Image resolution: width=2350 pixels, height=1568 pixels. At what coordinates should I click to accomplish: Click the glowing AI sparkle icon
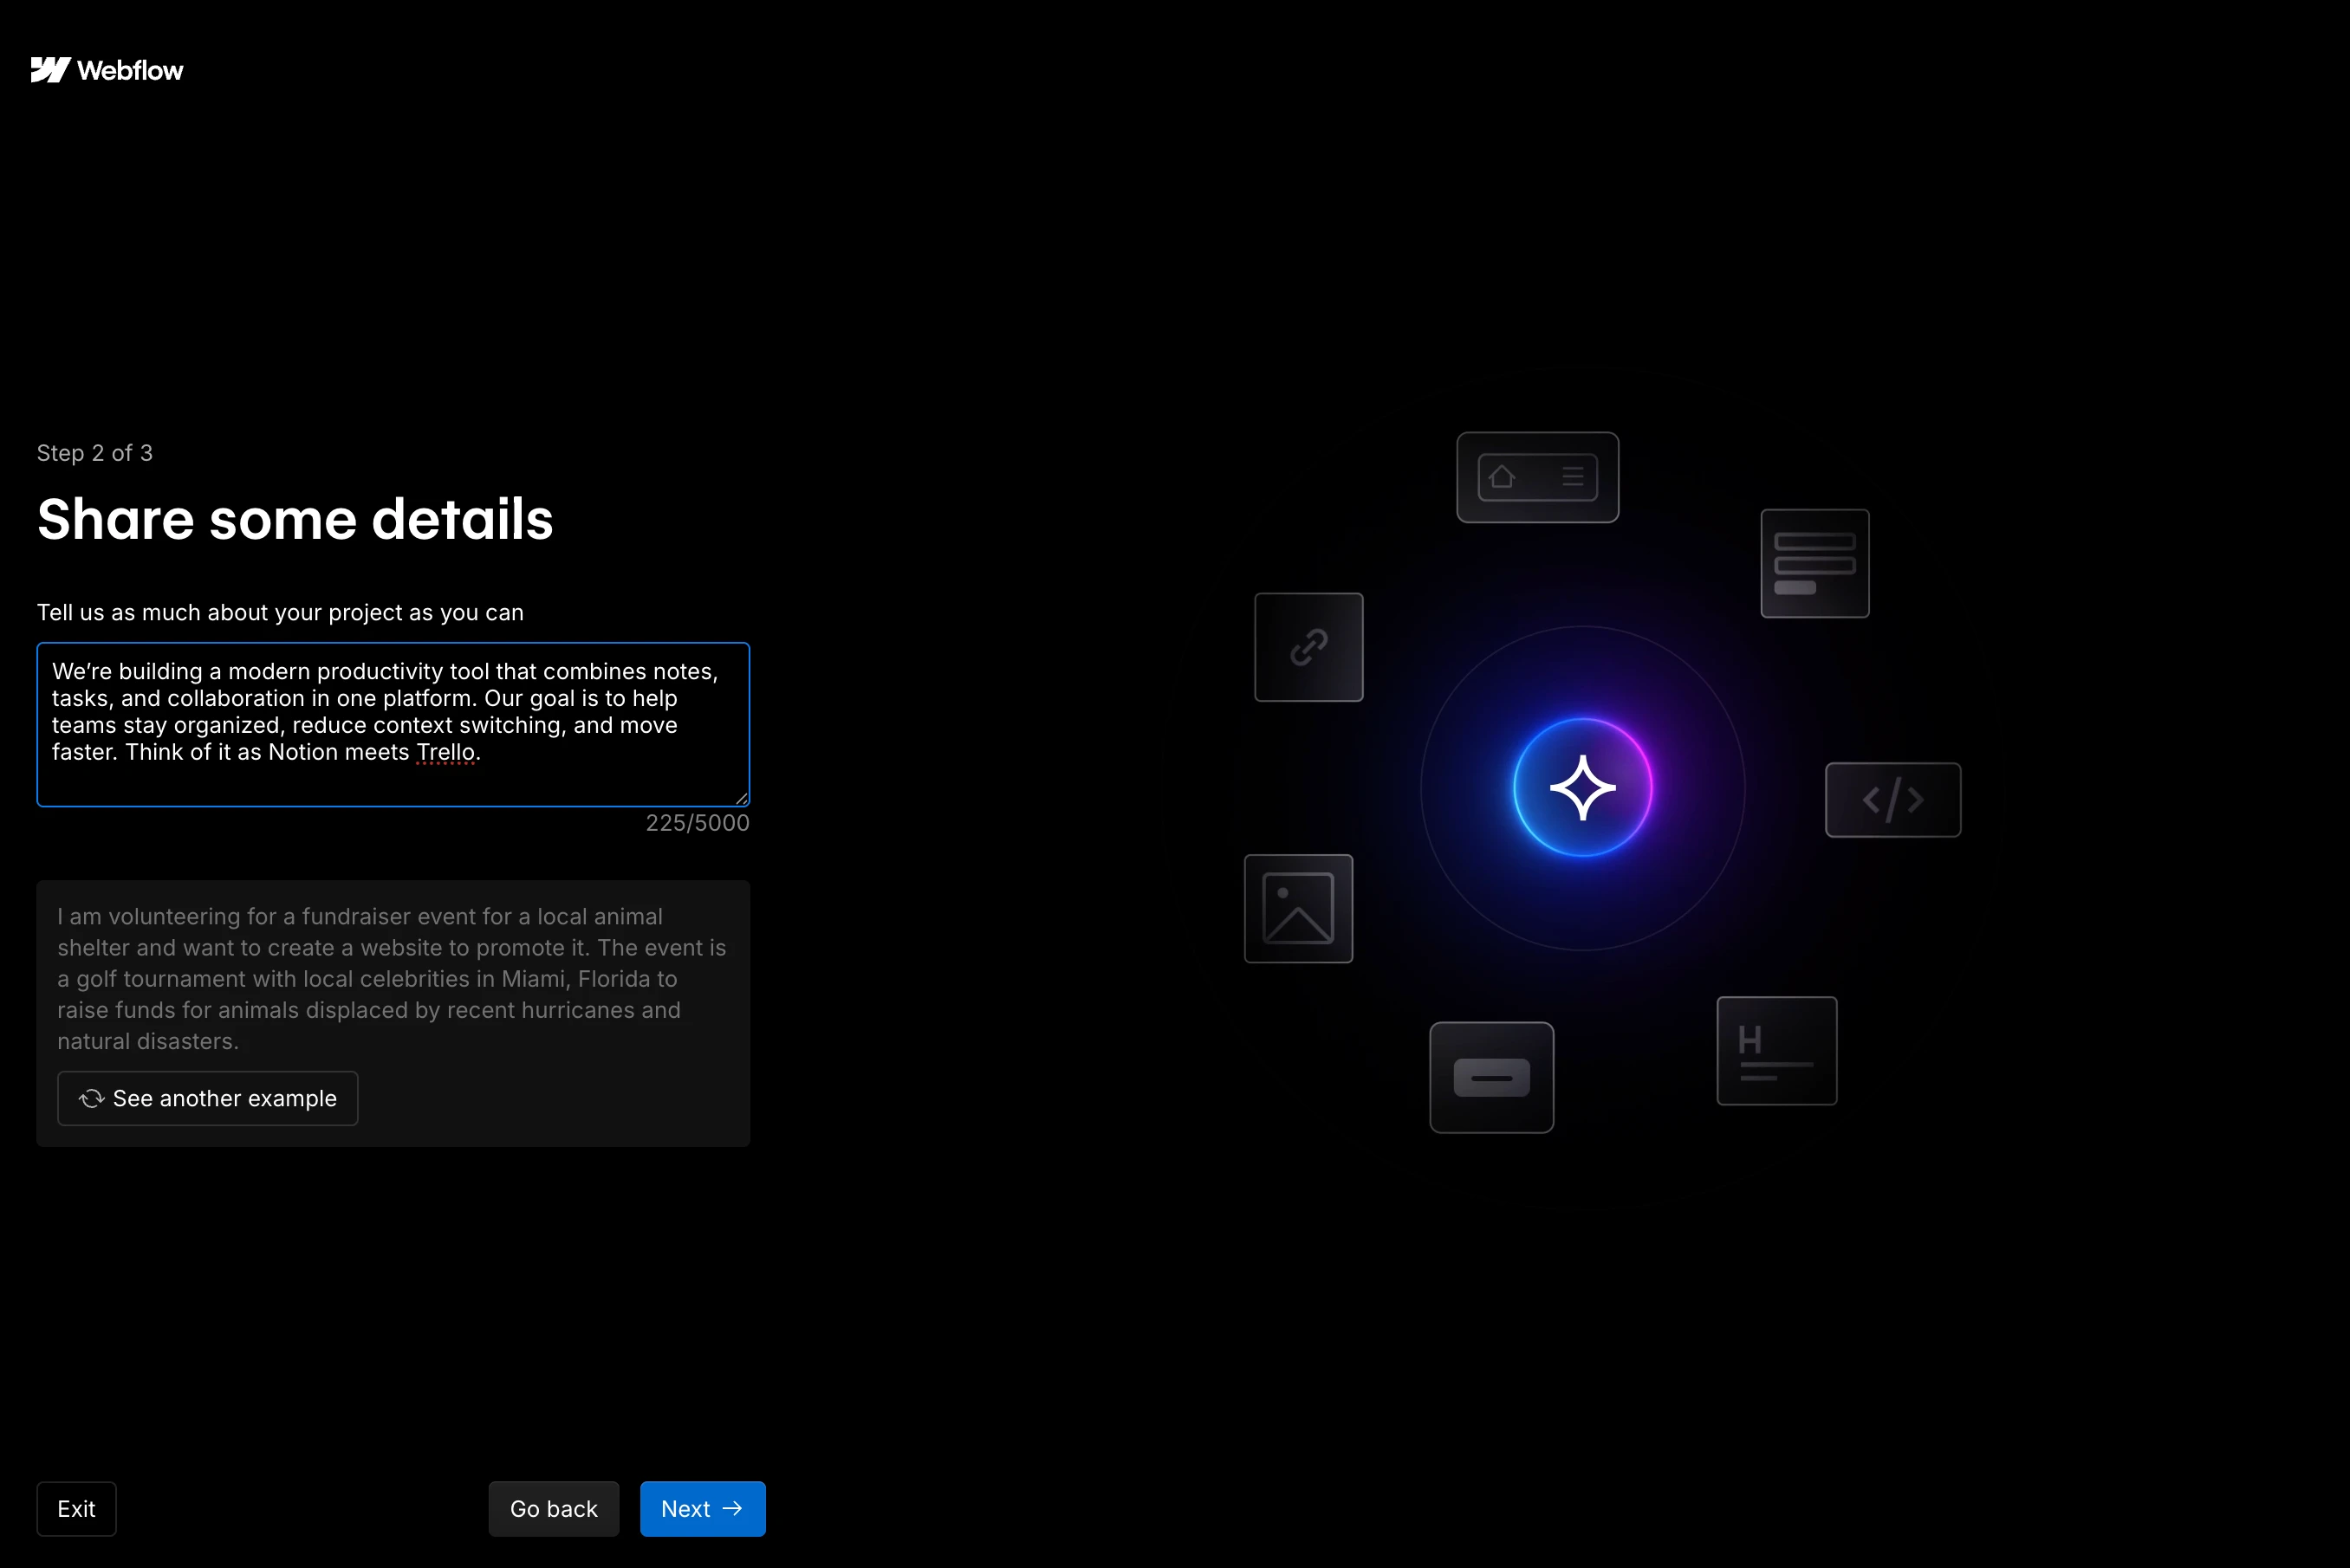1582,788
